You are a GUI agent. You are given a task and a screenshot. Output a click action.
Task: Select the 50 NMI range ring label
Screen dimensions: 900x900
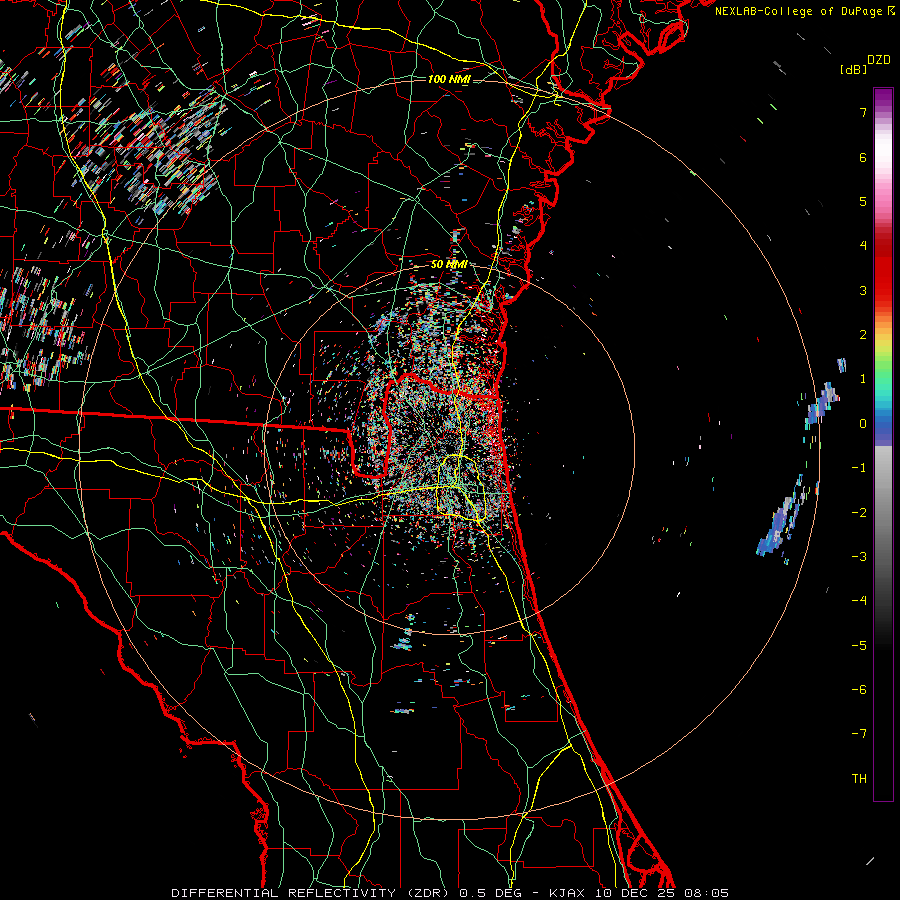pyautogui.click(x=449, y=264)
